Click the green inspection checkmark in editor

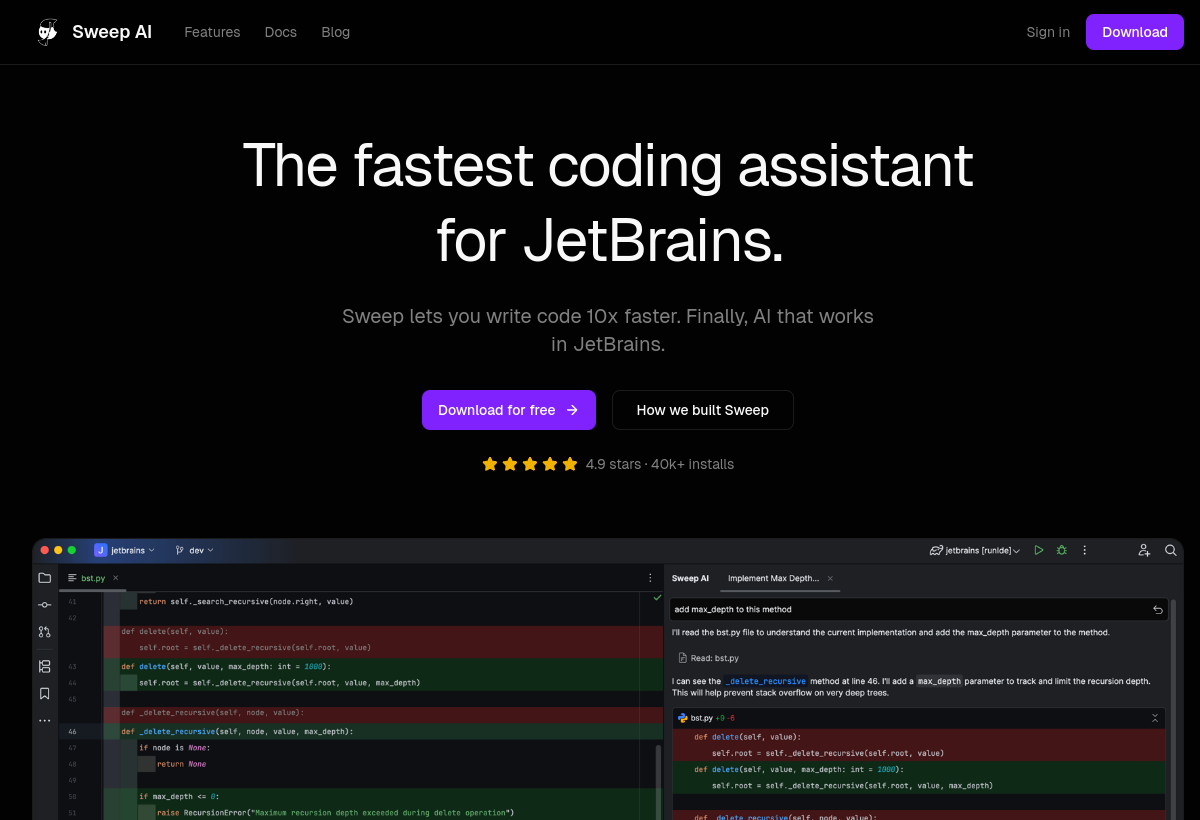click(657, 597)
